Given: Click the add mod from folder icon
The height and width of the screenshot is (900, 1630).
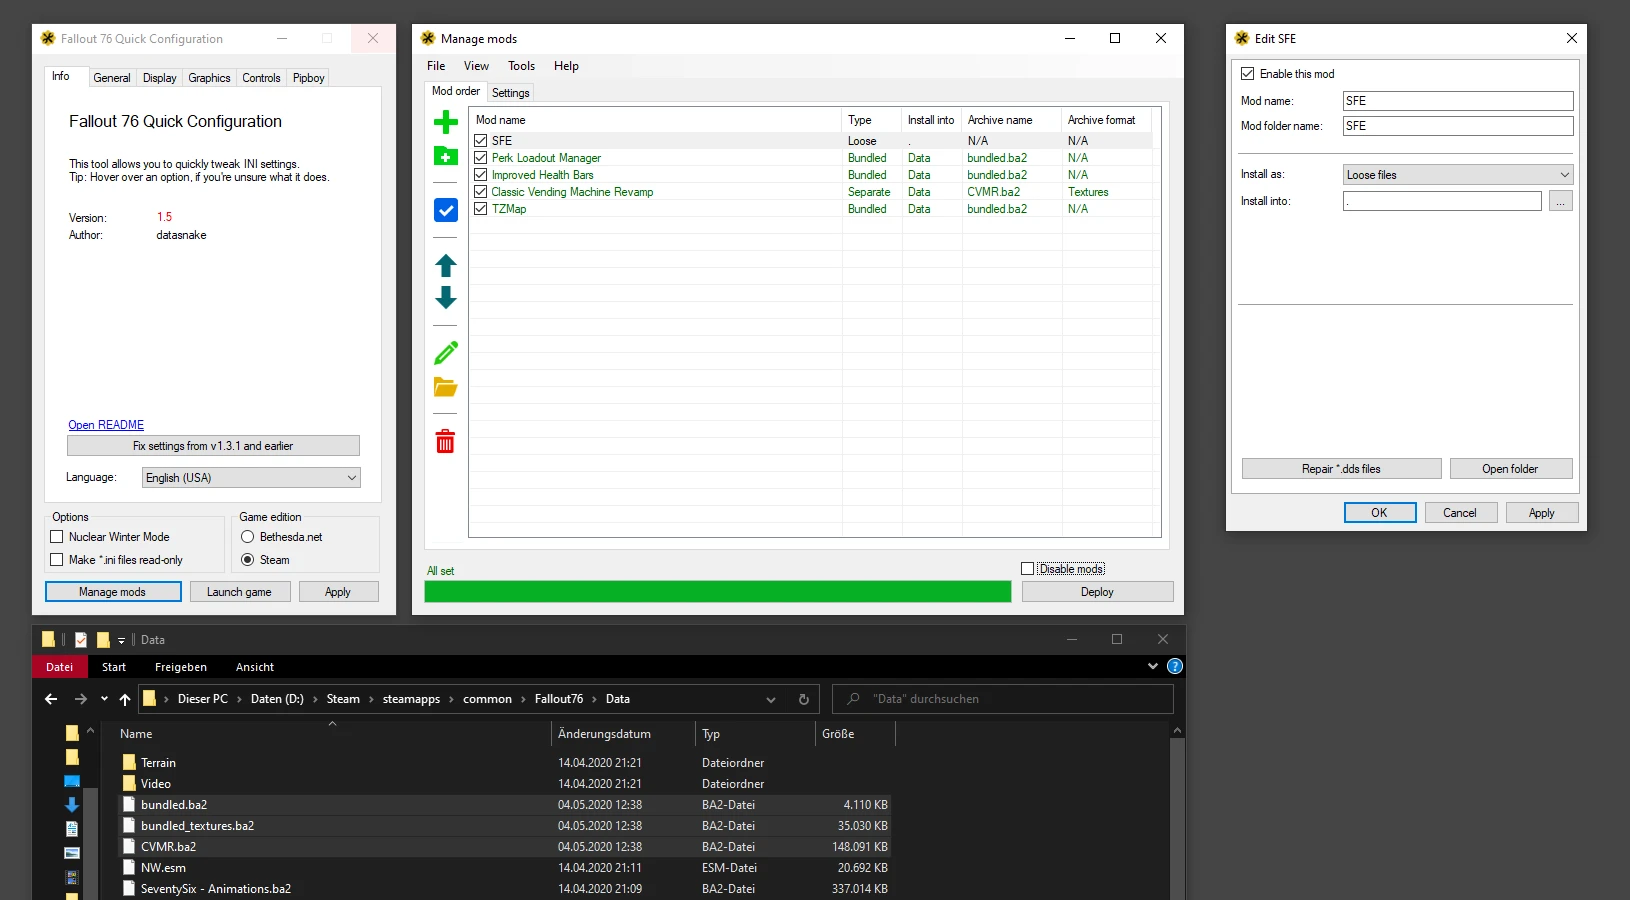Looking at the screenshot, I should click(446, 156).
